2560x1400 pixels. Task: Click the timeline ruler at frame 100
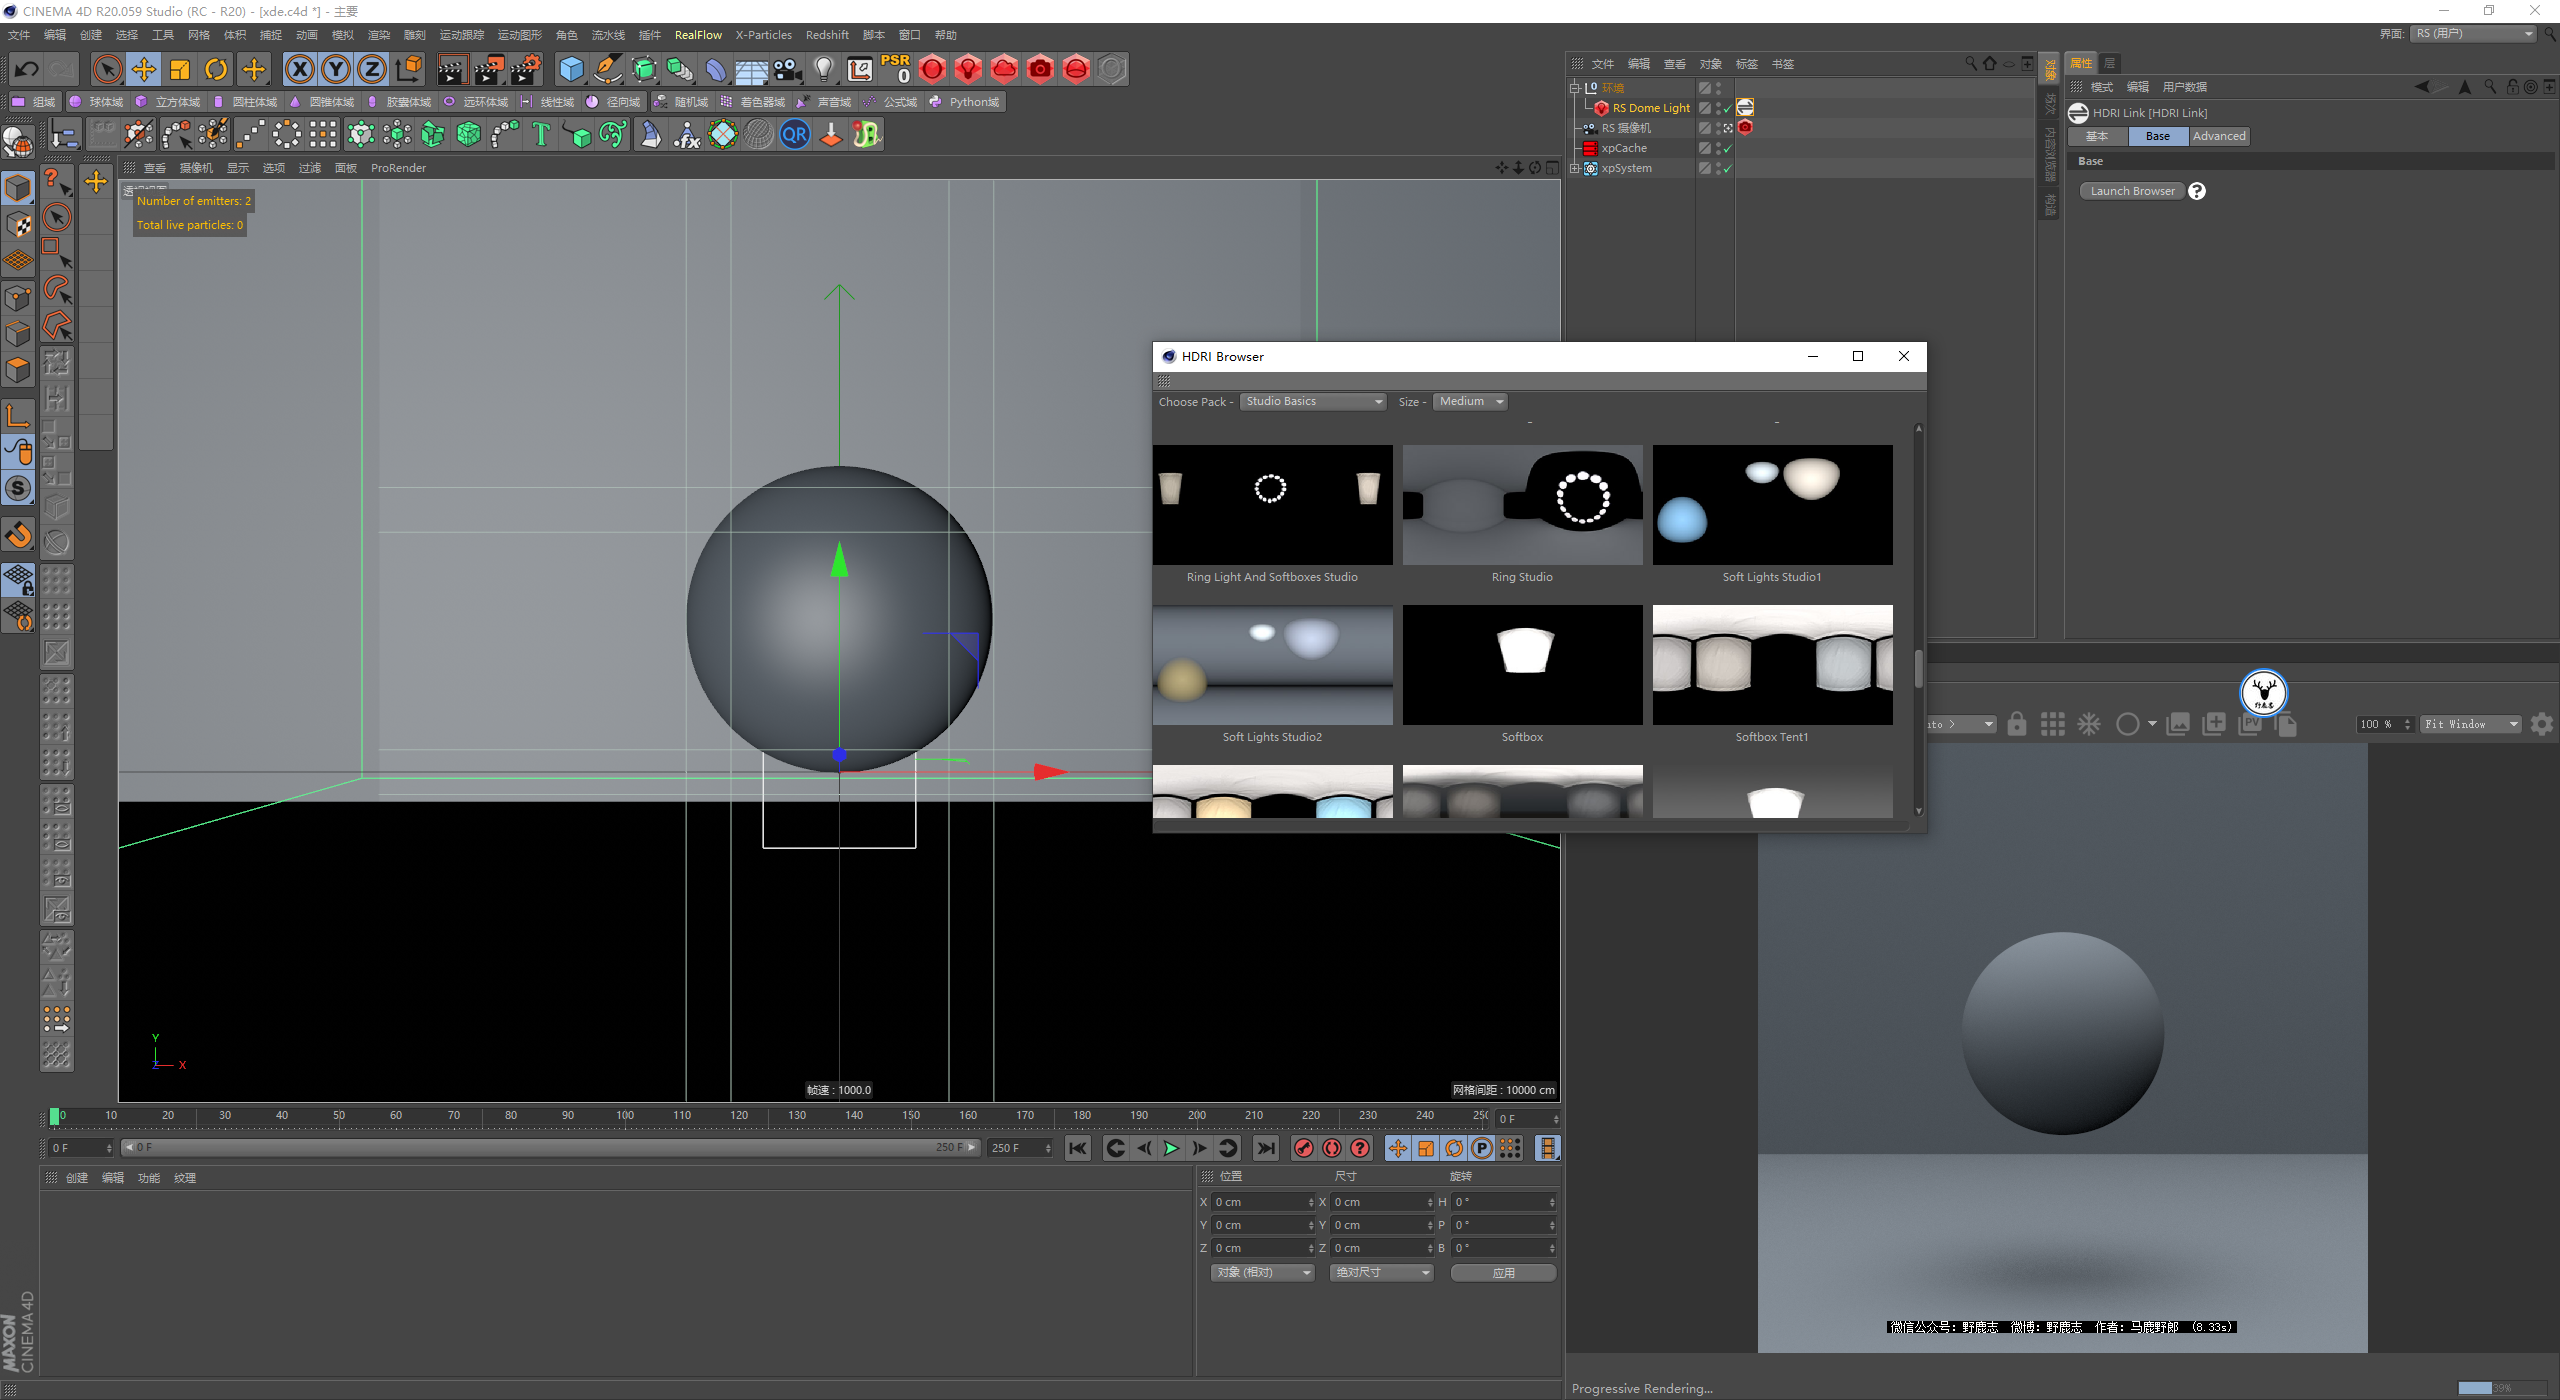625,1116
